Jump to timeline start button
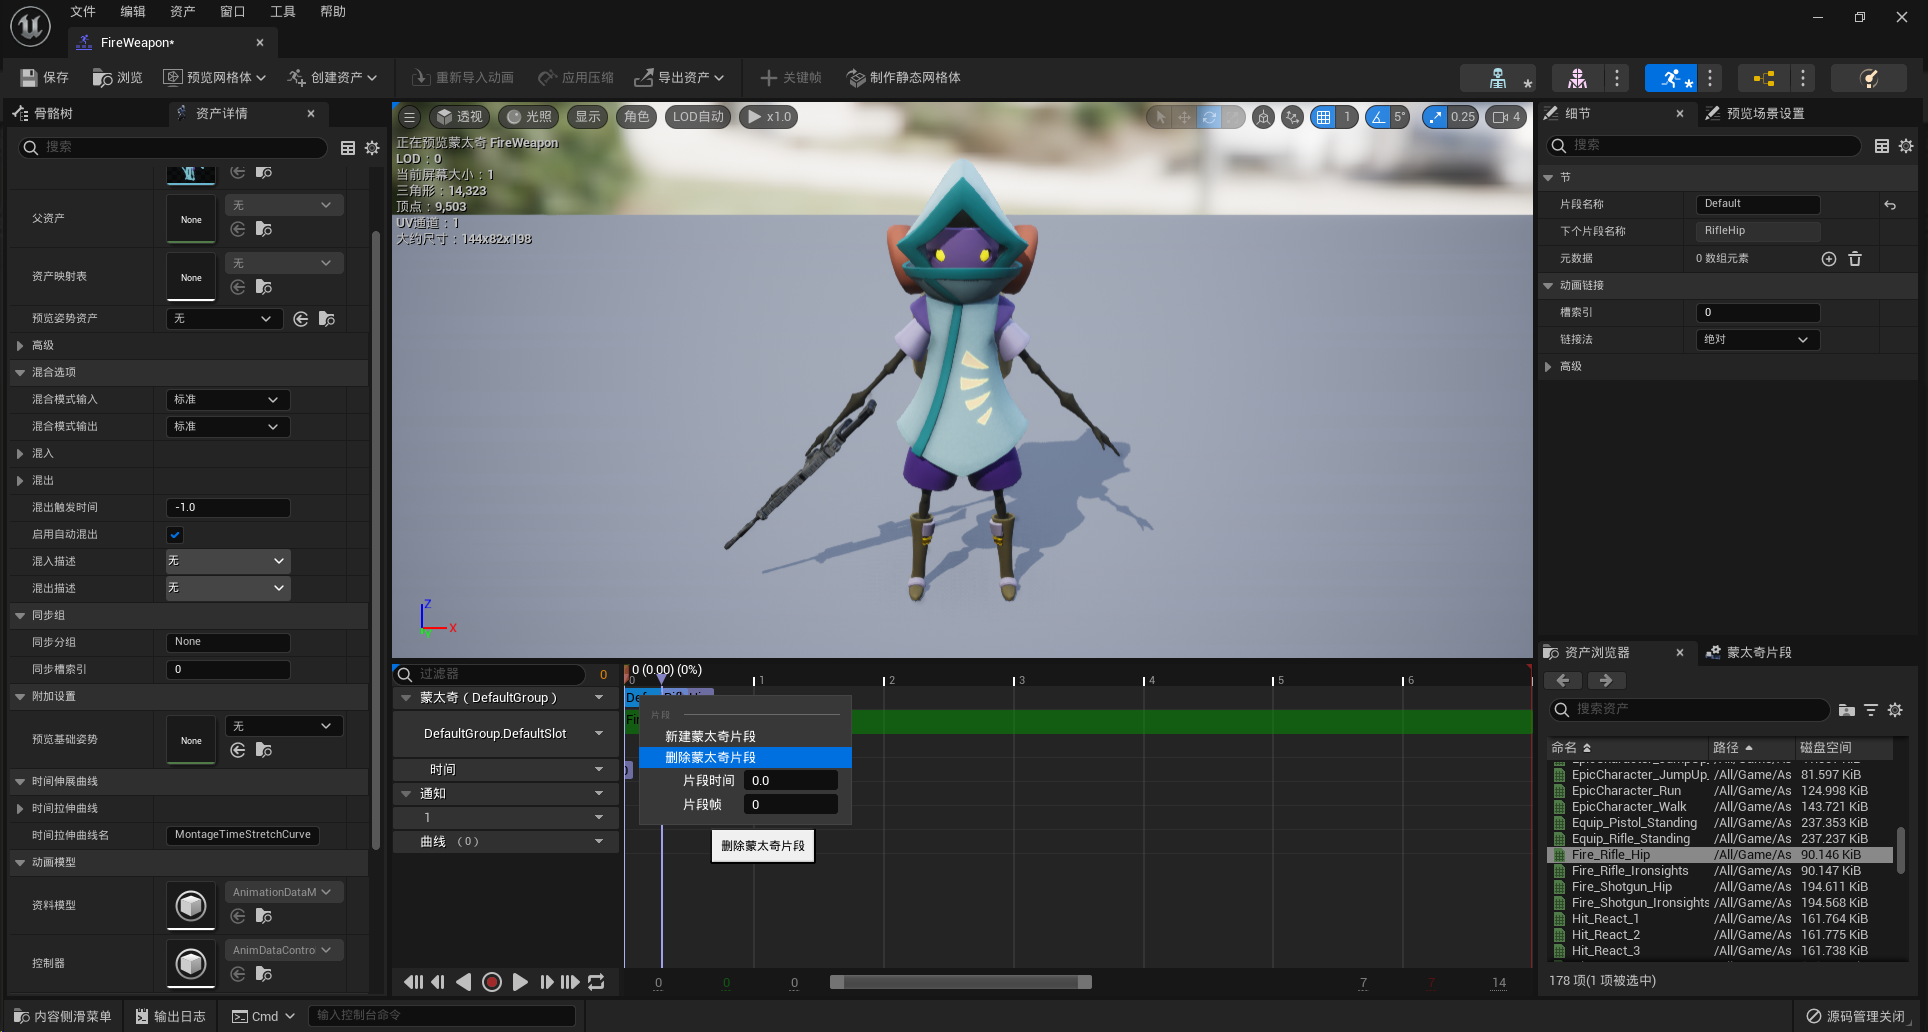1928x1032 pixels. pos(413,982)
